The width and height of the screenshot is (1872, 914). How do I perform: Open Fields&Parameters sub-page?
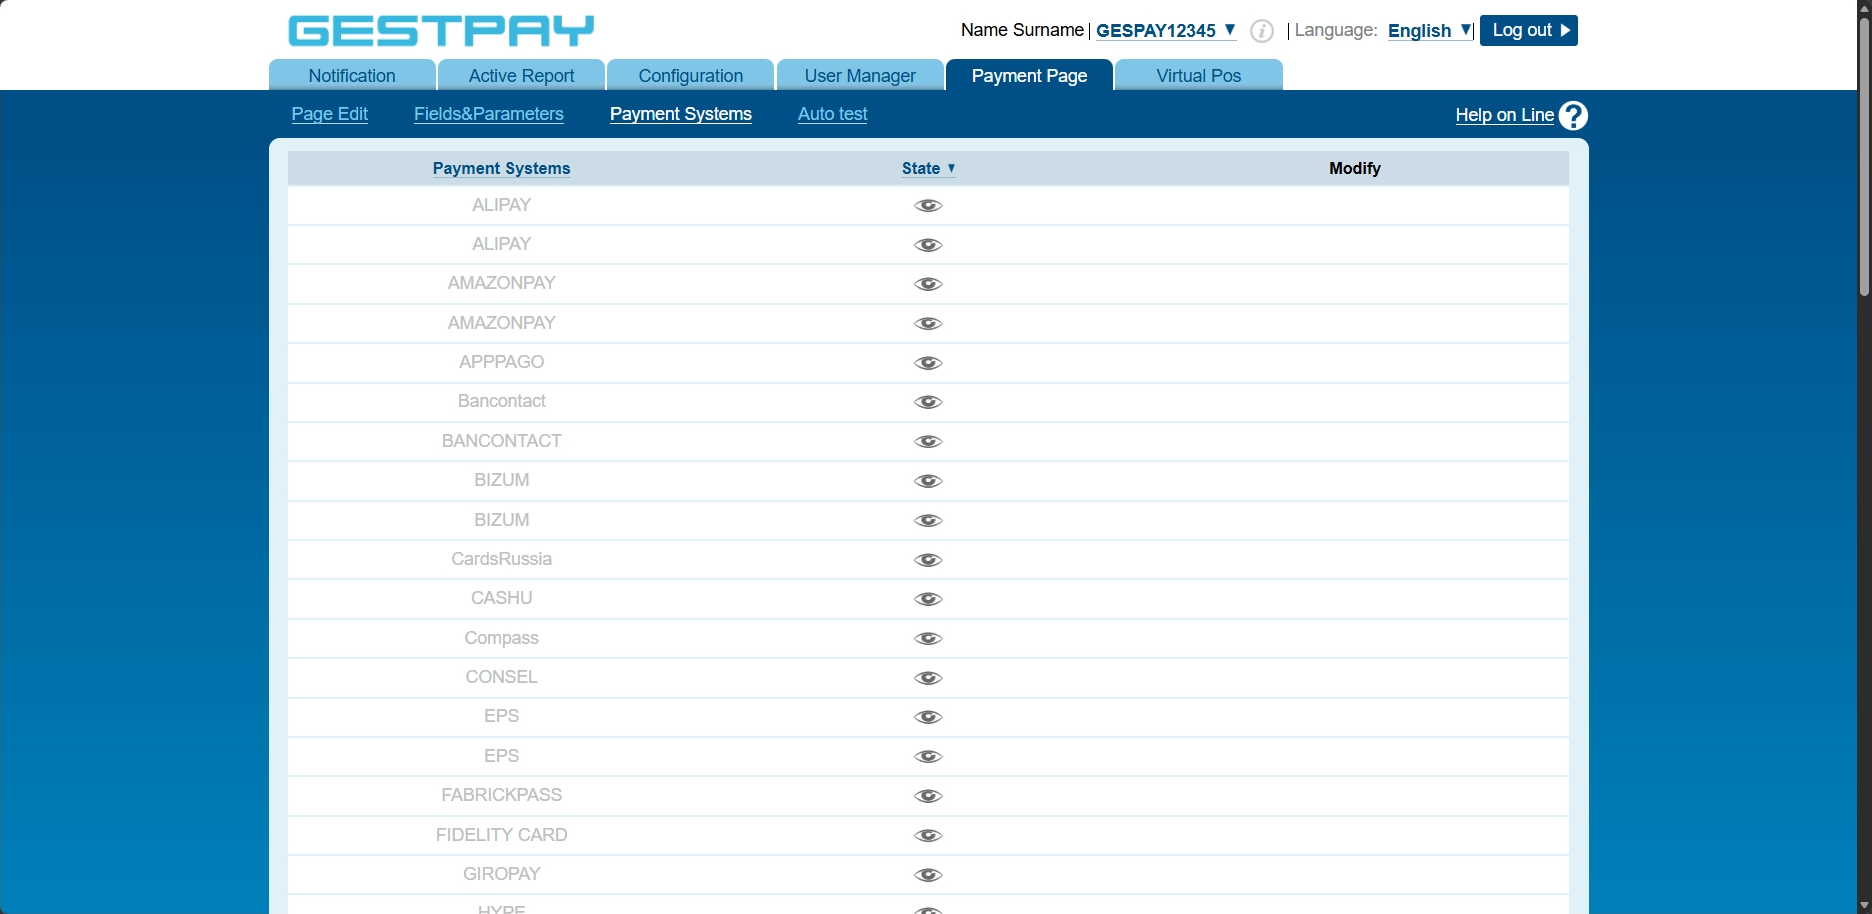tap(489, 114)
